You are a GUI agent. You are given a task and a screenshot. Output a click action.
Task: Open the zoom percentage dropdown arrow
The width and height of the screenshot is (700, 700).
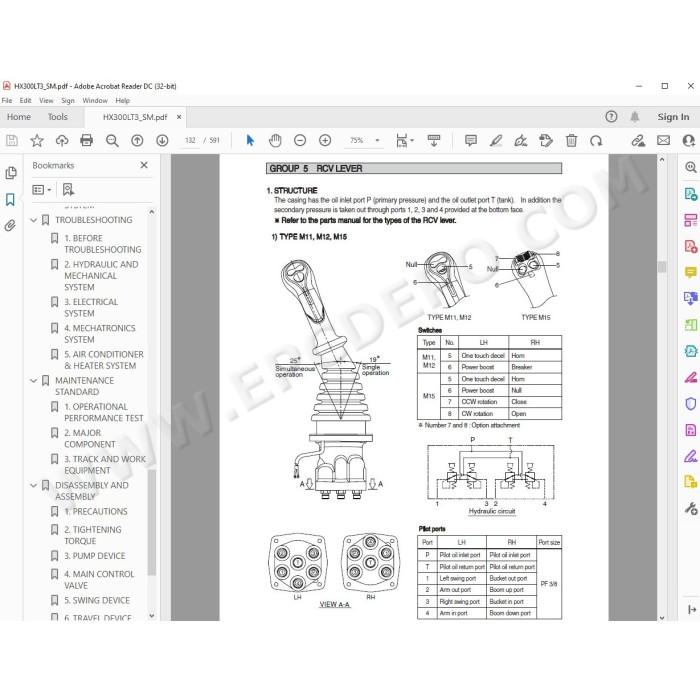(x=377, y=141)
